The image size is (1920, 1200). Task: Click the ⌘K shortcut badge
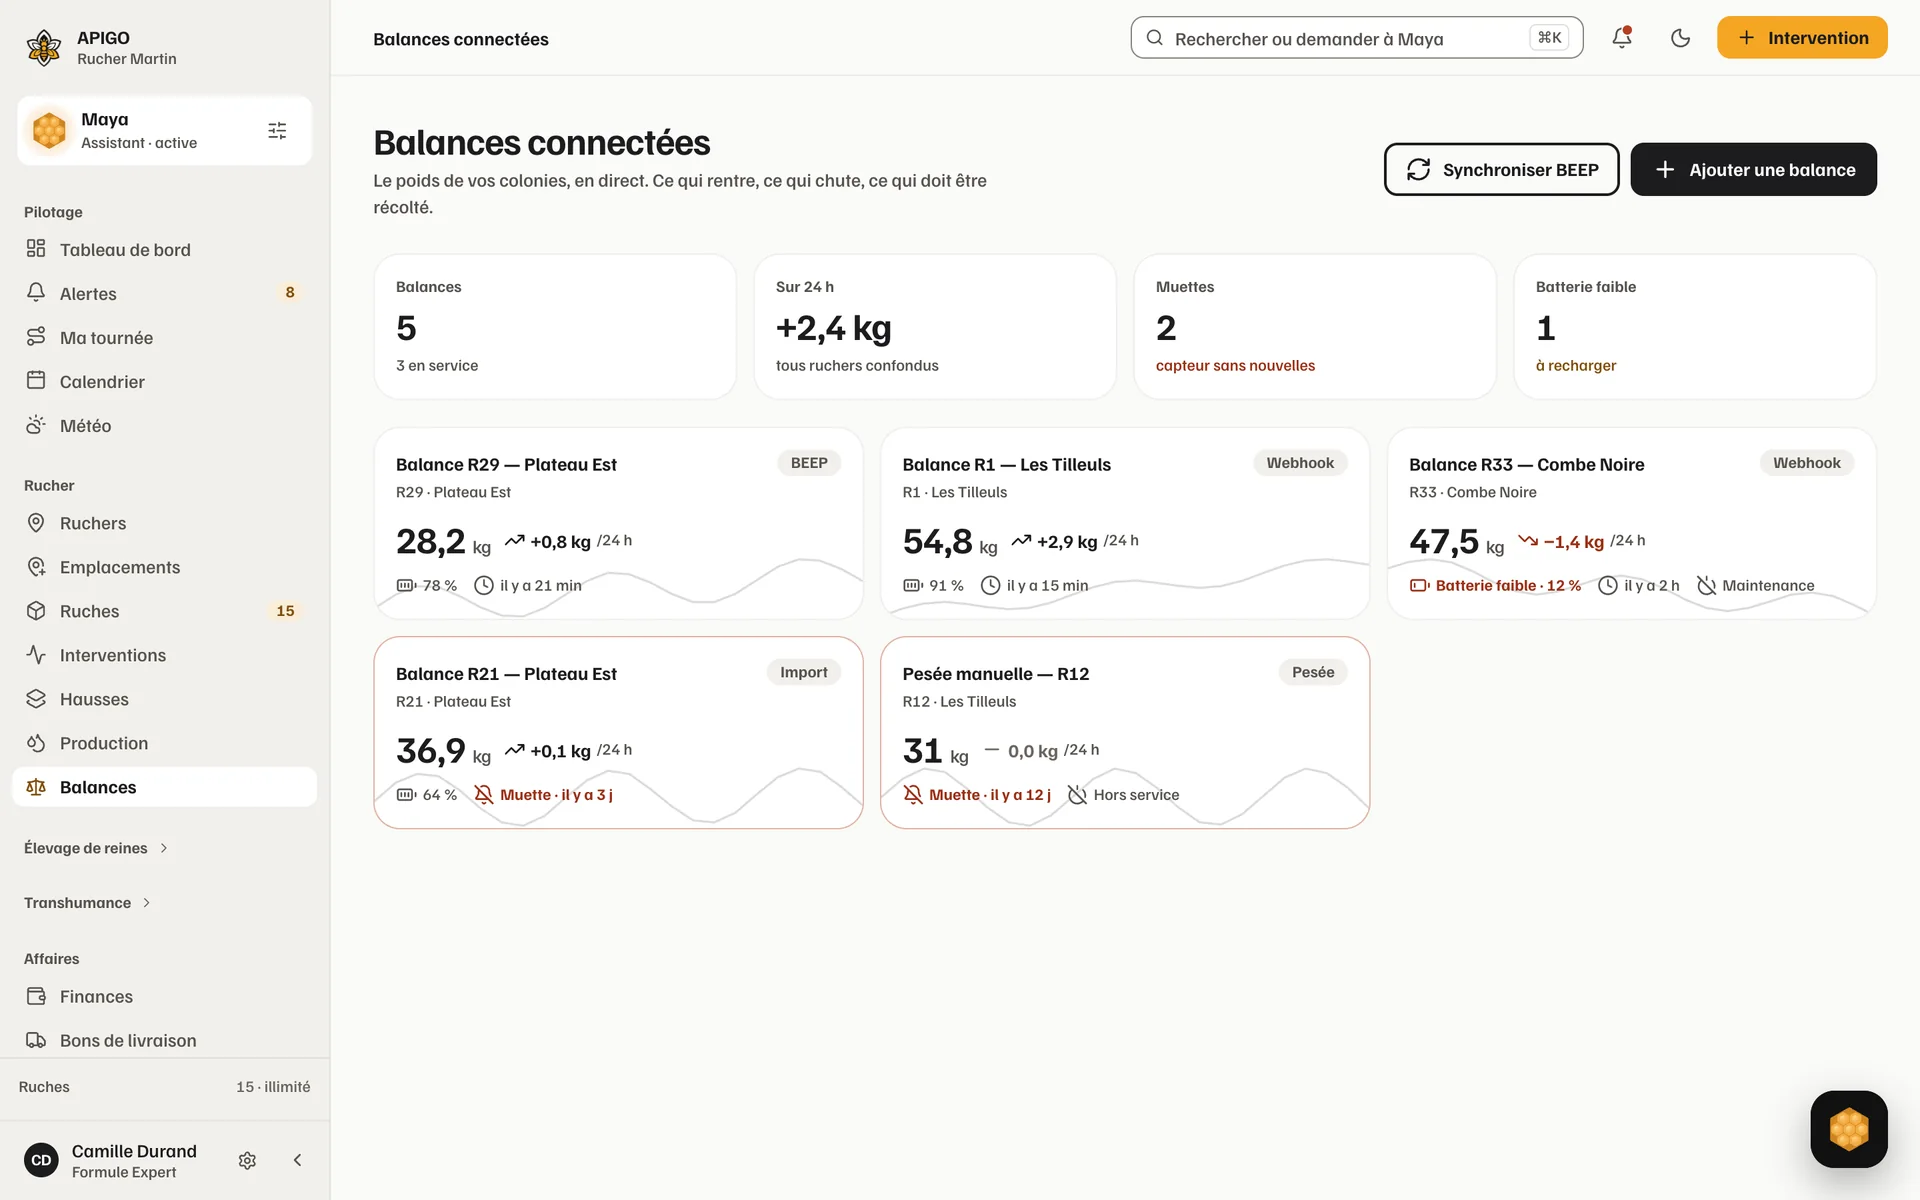point(1549,38)
